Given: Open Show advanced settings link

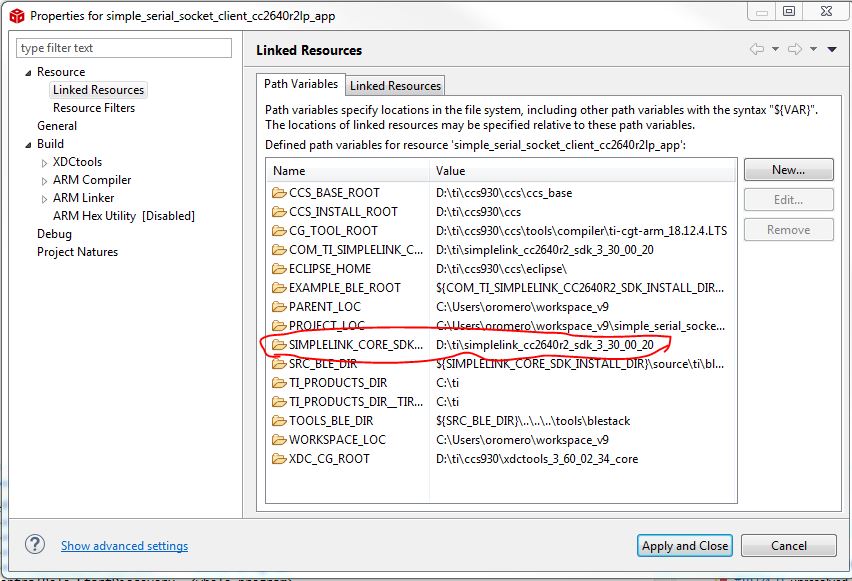Looking at the screenshot, I should point(124,546).
